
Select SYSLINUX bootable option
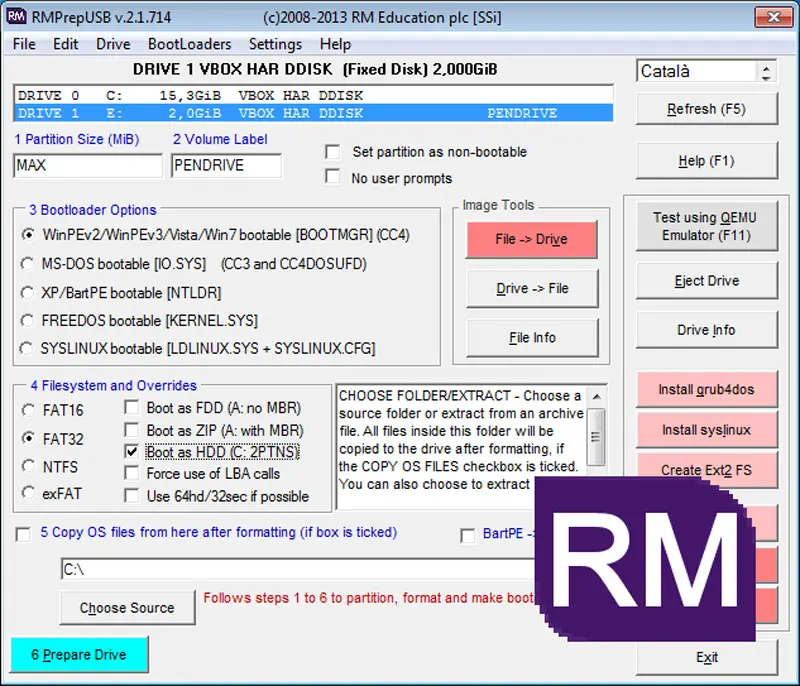pos(27,348)
